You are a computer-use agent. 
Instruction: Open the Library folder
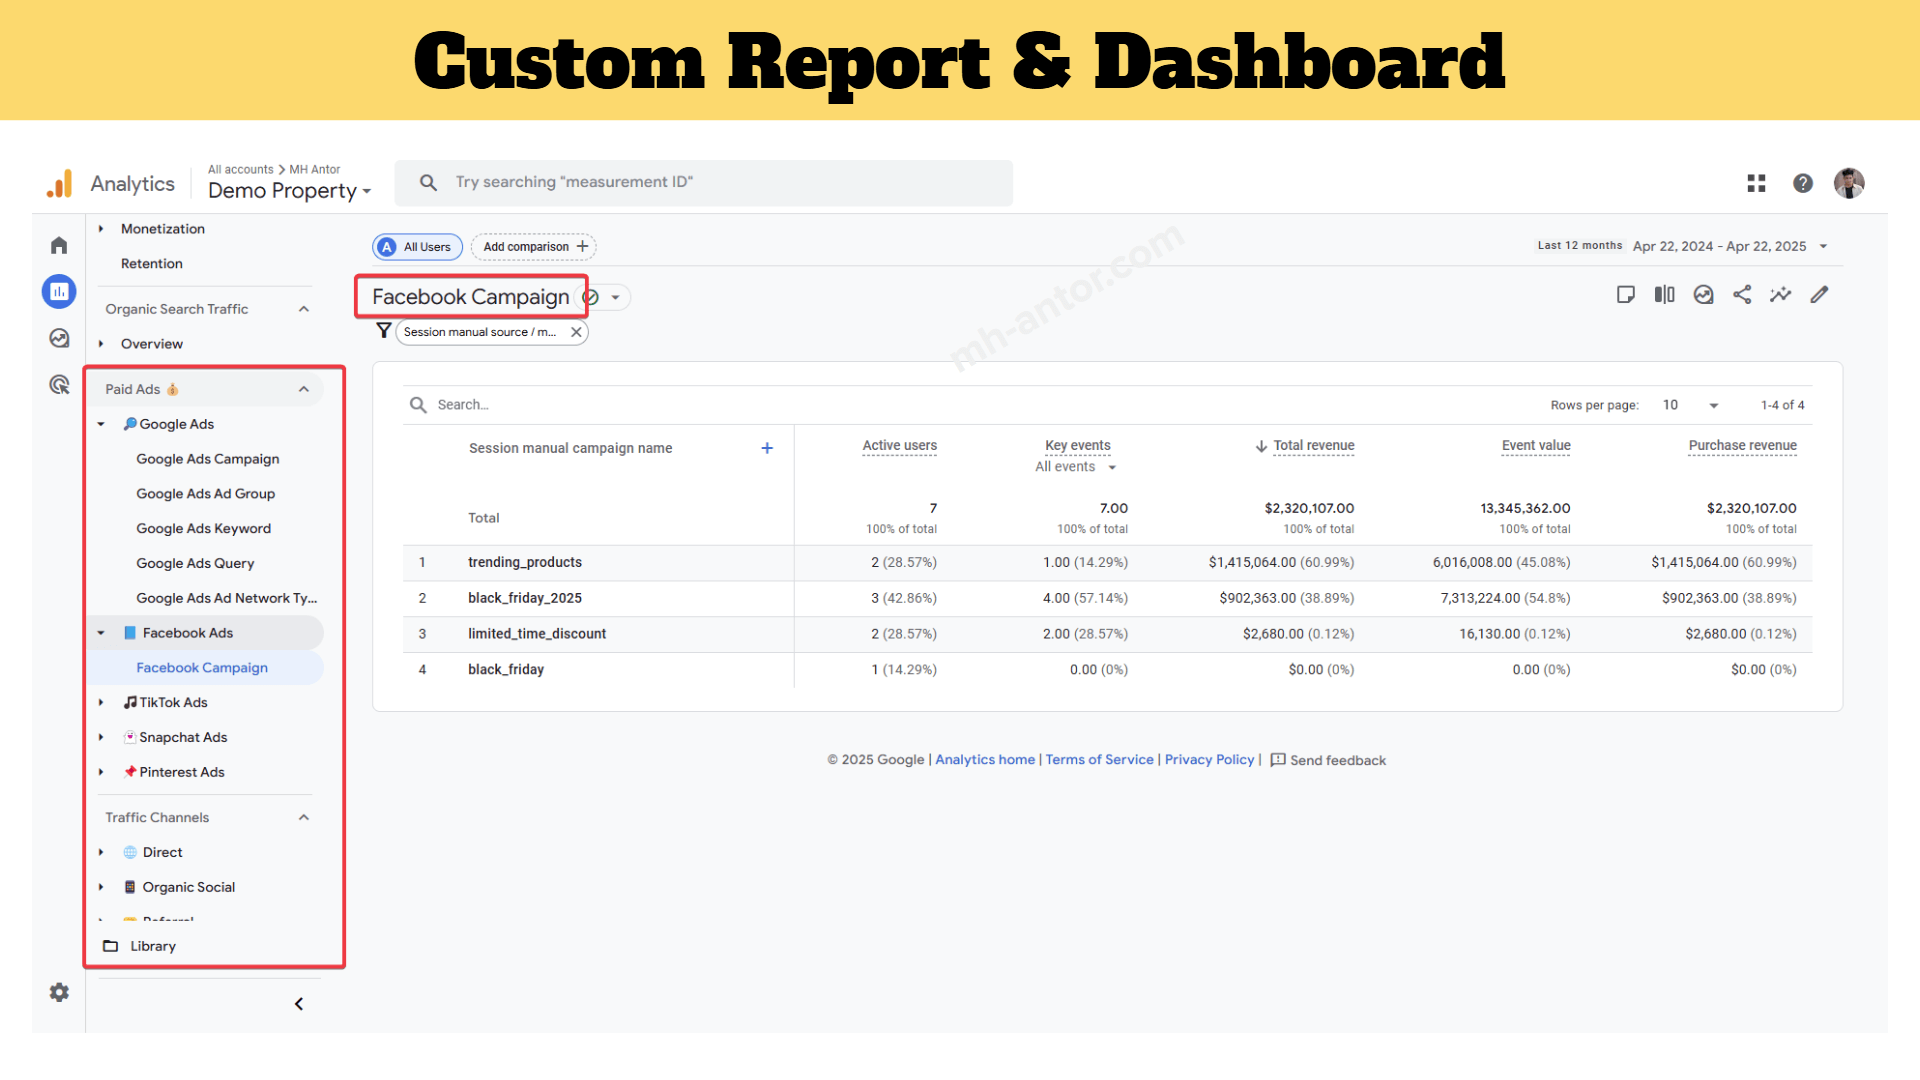(x=140, y=946)
